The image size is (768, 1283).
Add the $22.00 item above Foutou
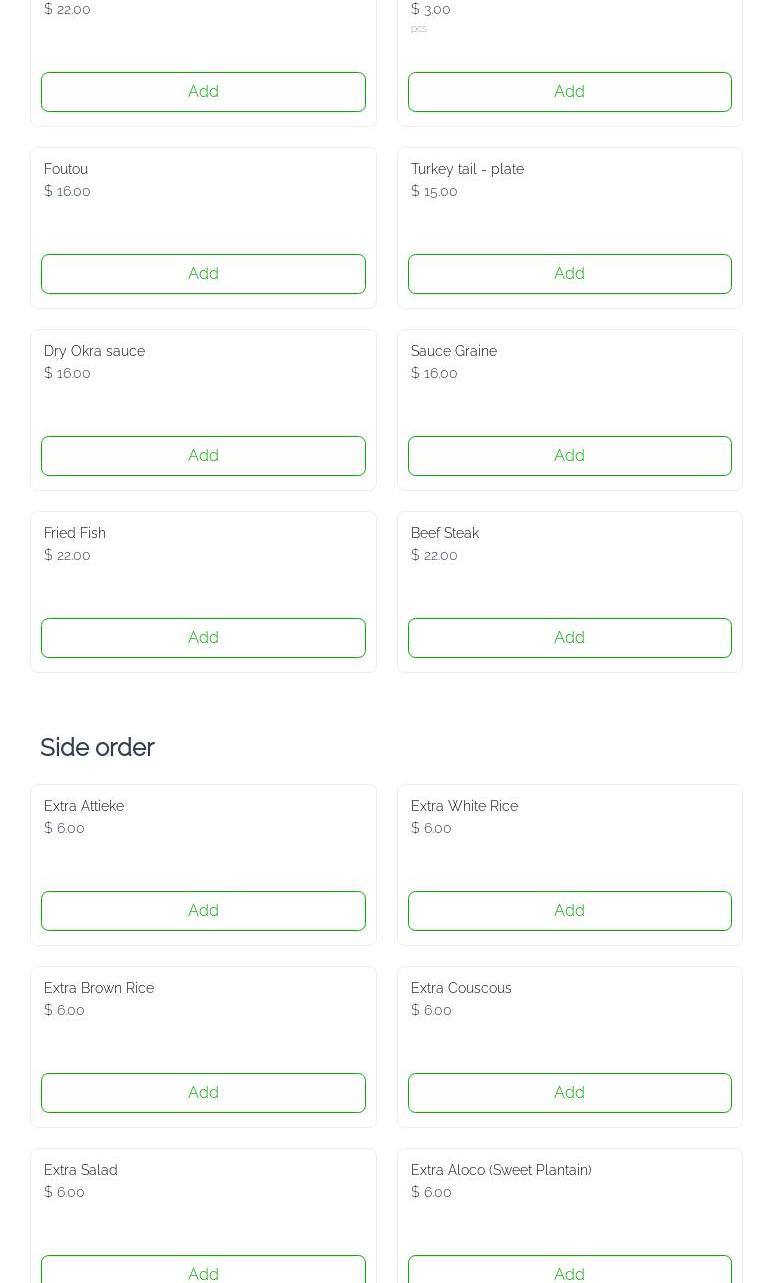pos(203,92)
